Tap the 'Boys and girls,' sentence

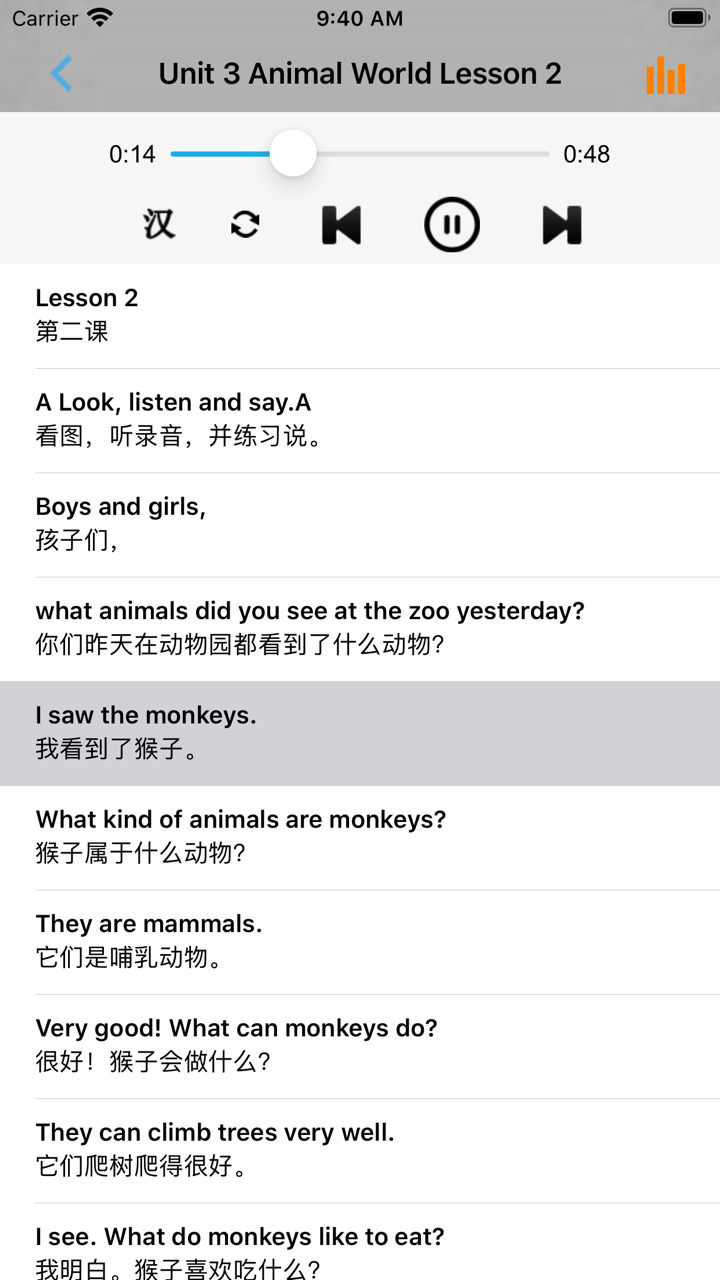tap(360, 523)
